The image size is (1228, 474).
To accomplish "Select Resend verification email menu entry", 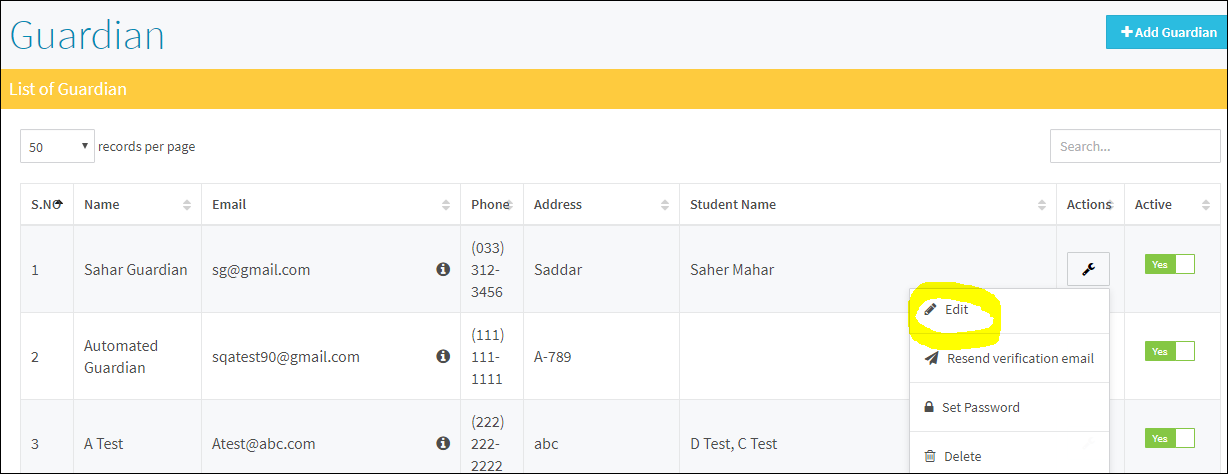I will pyautogui.click(x=1009, y=358).
